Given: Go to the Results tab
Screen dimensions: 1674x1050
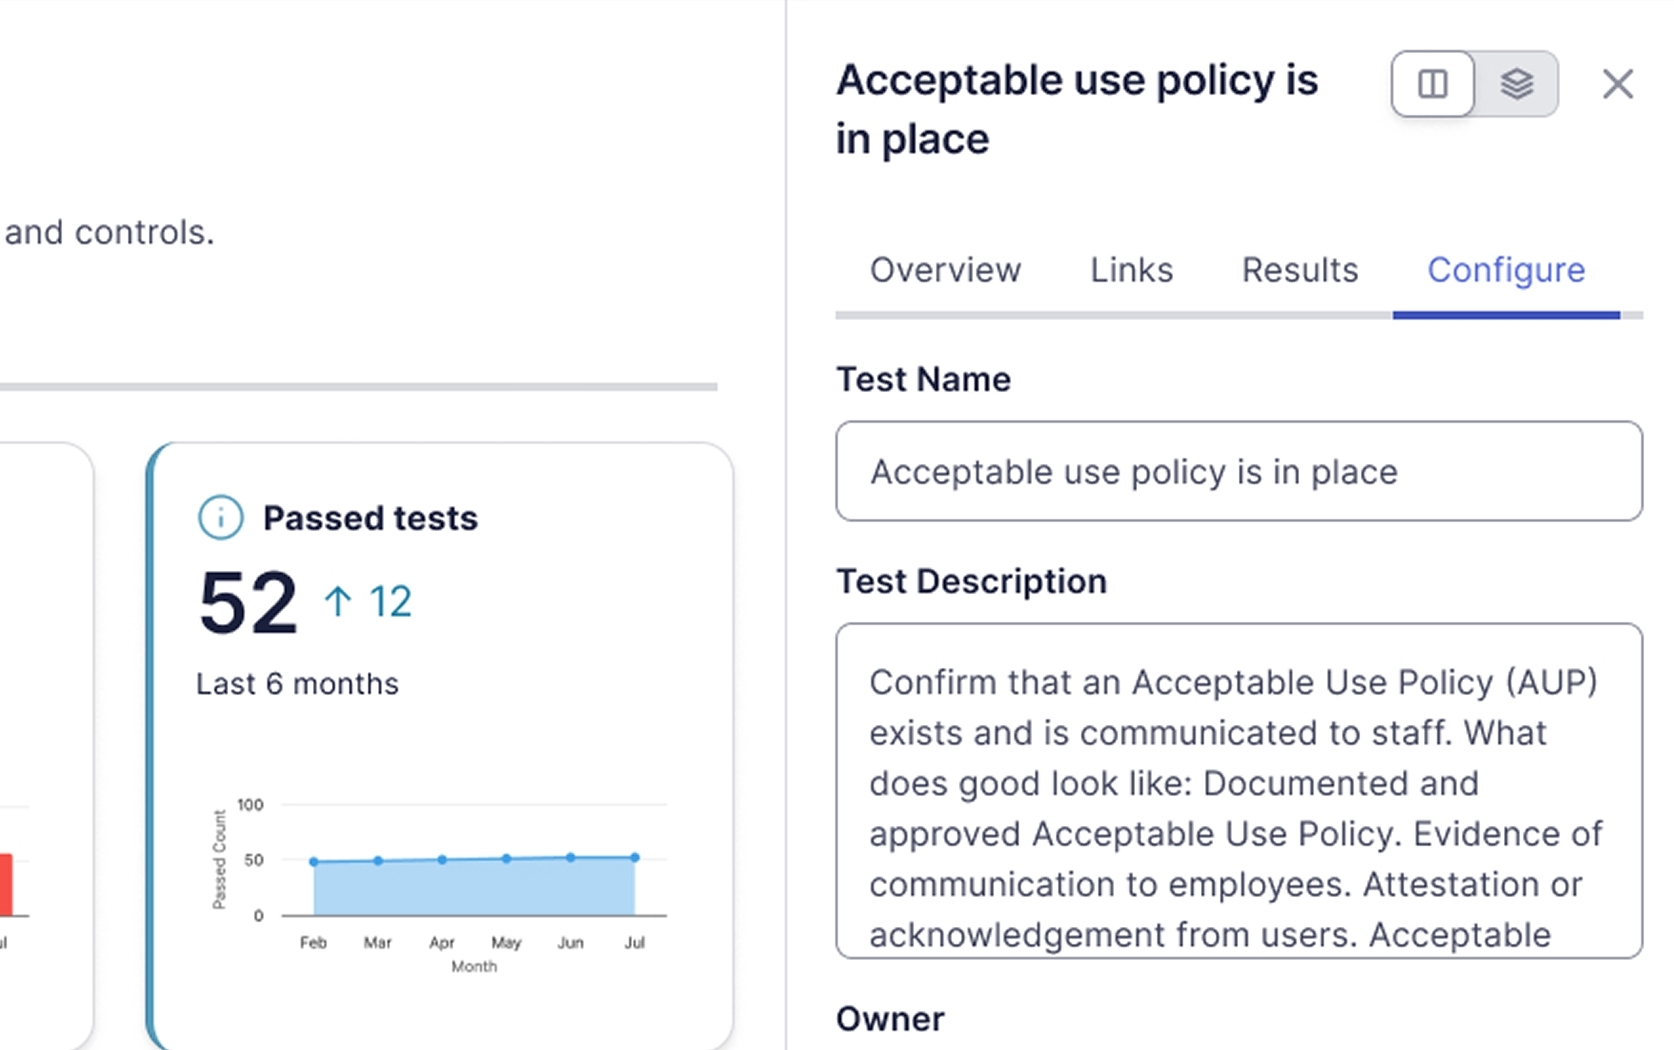Looking at the screenshot, I should pyautogui.click(x=1299, y=270).
